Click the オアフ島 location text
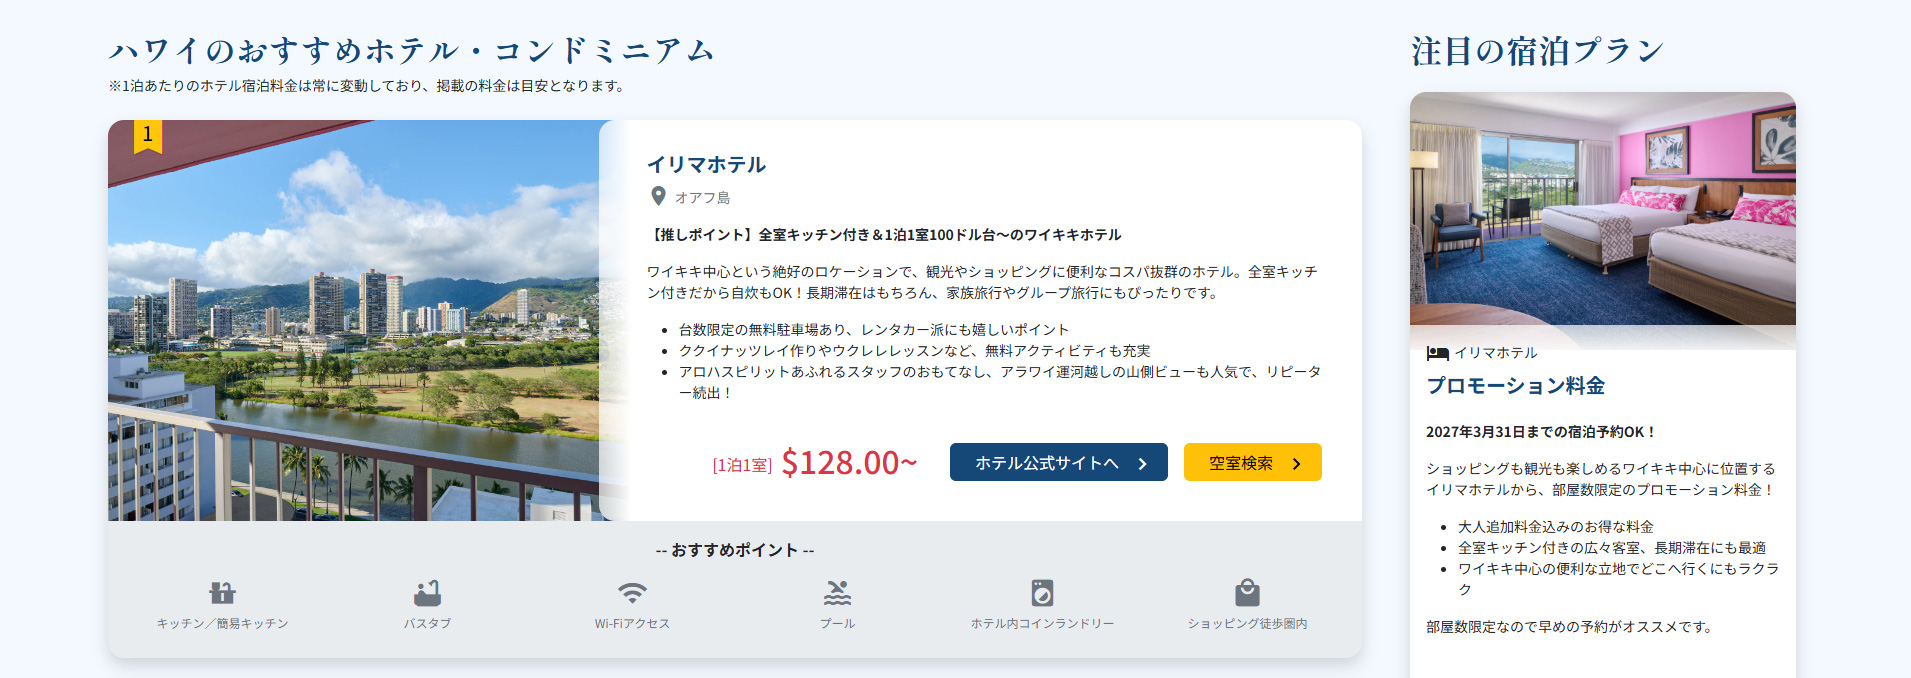This screenshot has width=1911, height=678. tap(702, 198)
